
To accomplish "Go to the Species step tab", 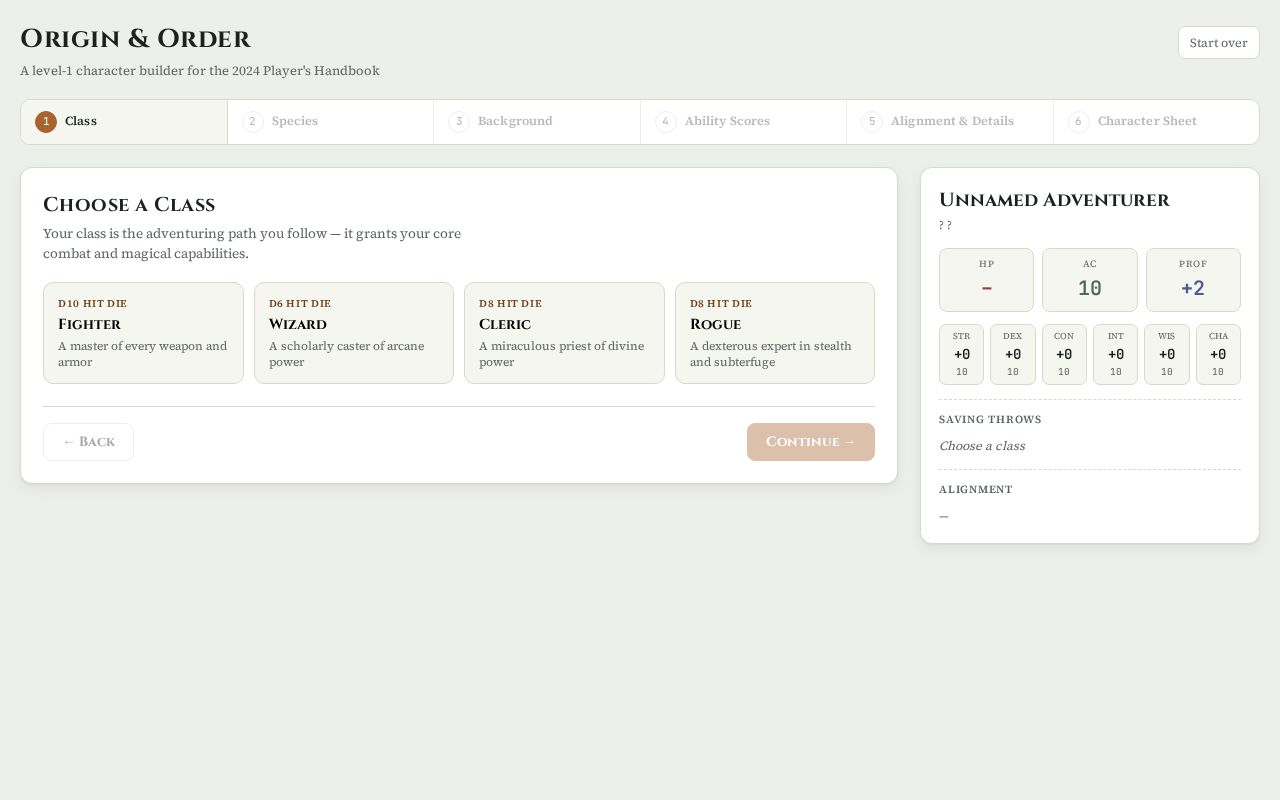I will (x=331, y=122).
